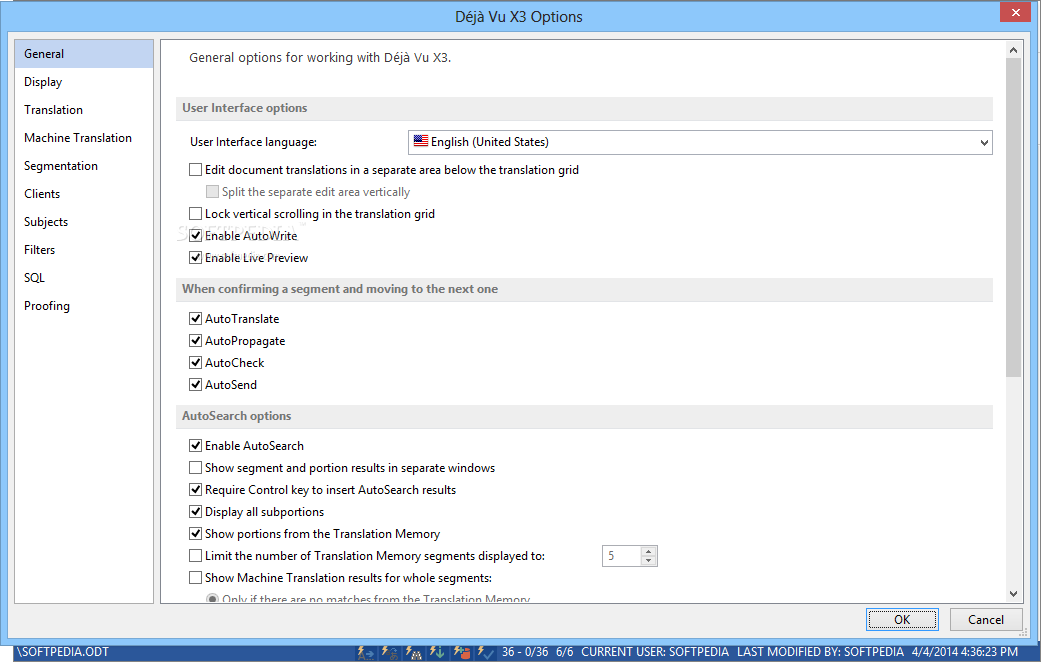Open the Filters category

[84, 250]
